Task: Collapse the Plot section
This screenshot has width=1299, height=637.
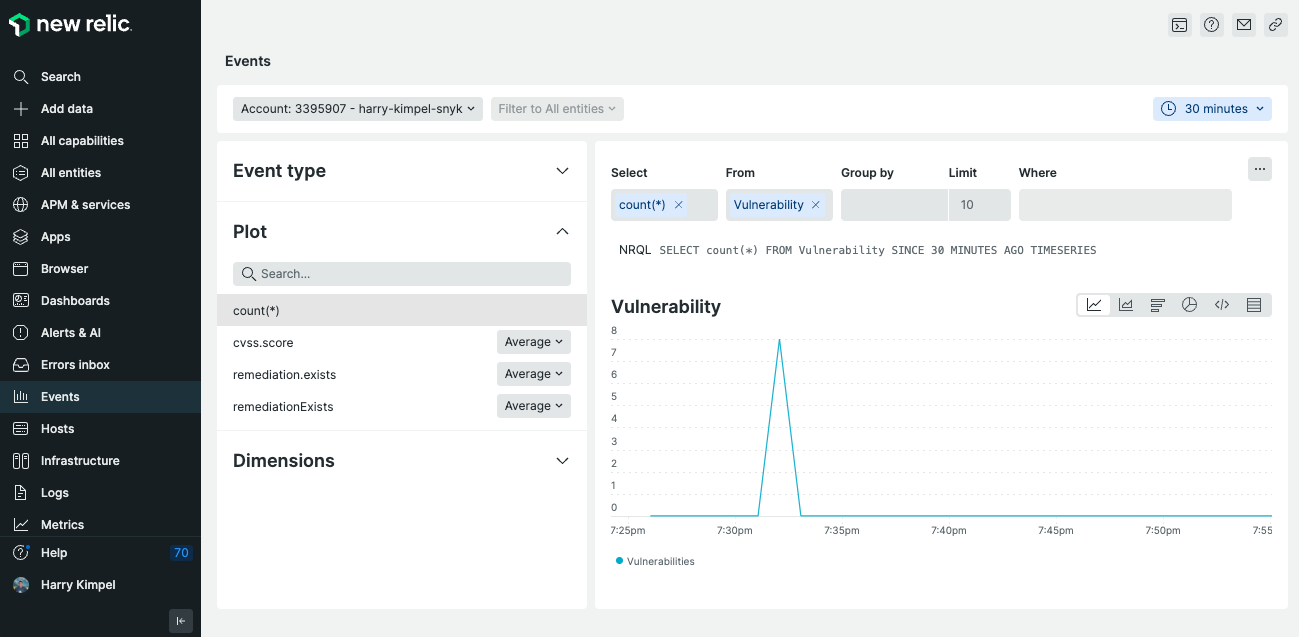Action: click(562, 231)
